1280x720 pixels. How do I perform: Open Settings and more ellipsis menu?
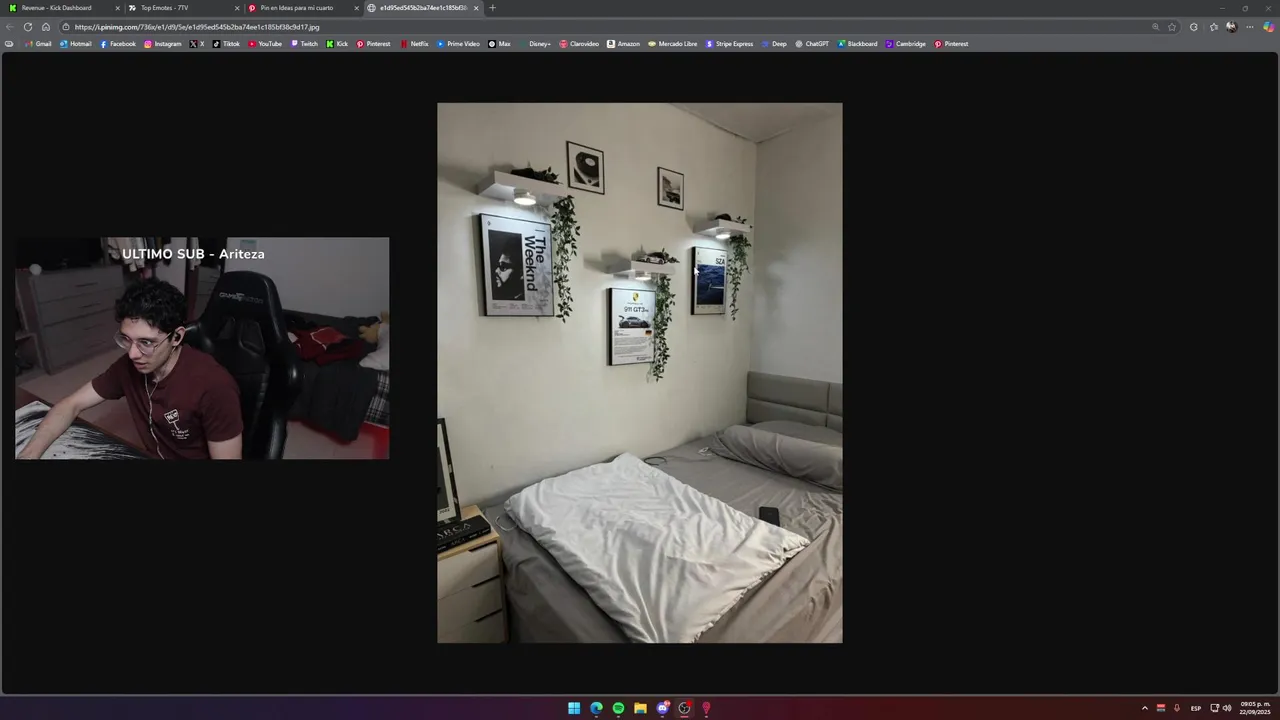[1249, 27]
